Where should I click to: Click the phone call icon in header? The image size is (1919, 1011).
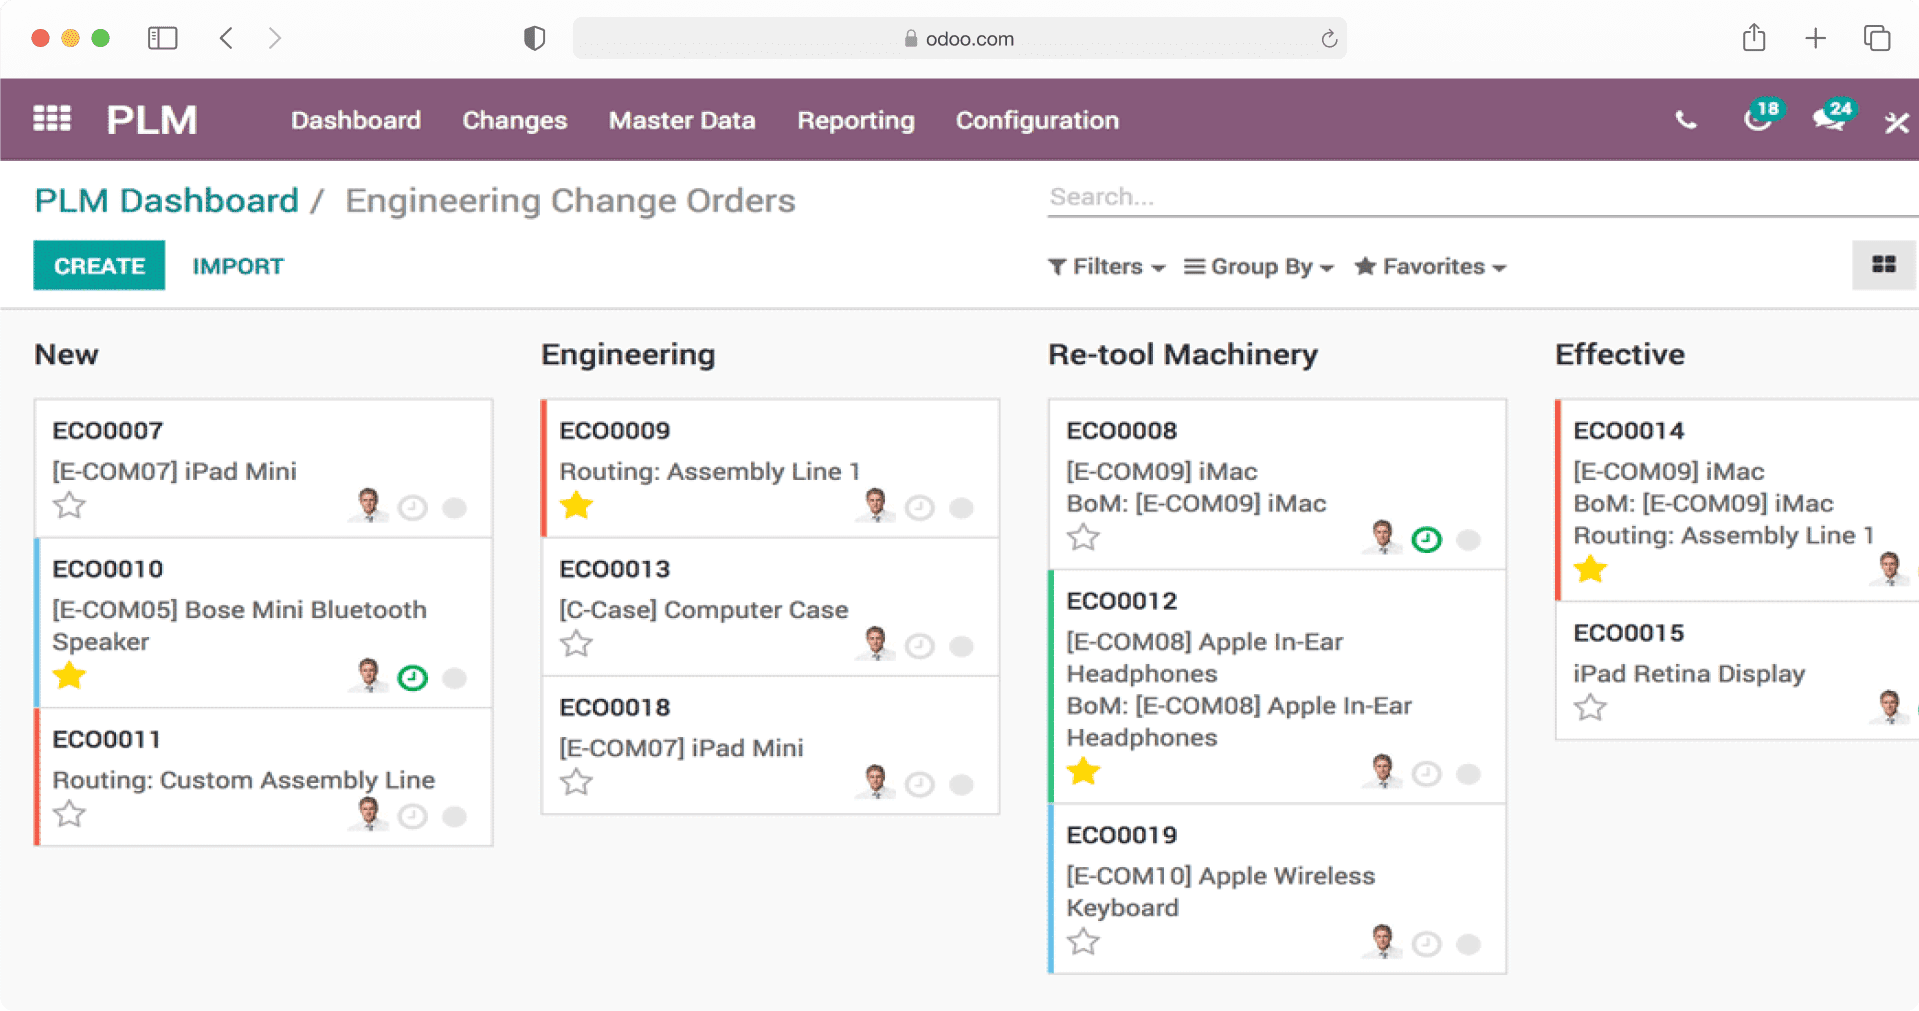point(1685,121)
